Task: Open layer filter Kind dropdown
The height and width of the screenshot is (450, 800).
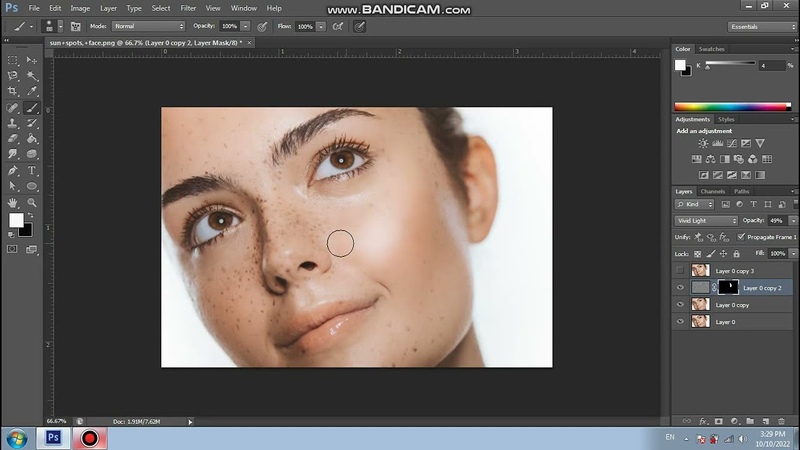Action: [694, 204]
